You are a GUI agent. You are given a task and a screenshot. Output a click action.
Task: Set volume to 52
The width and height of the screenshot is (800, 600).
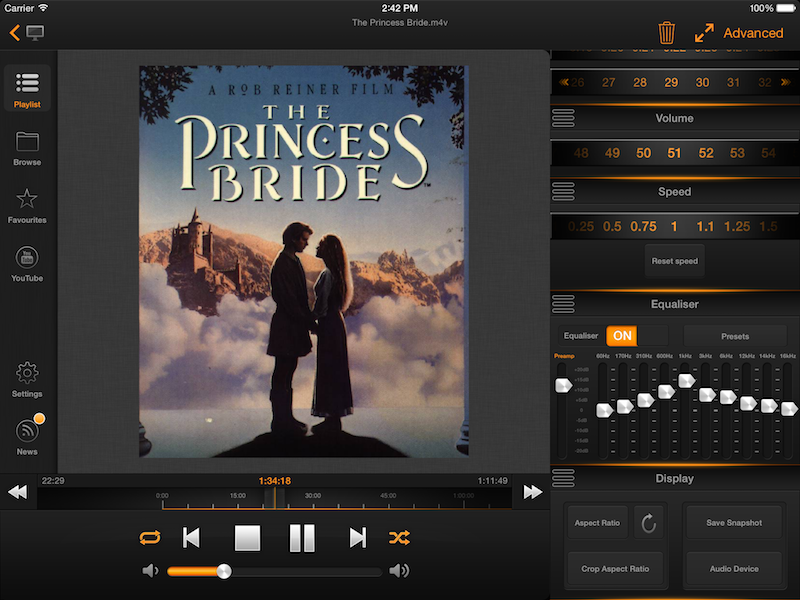pos(706,153)
